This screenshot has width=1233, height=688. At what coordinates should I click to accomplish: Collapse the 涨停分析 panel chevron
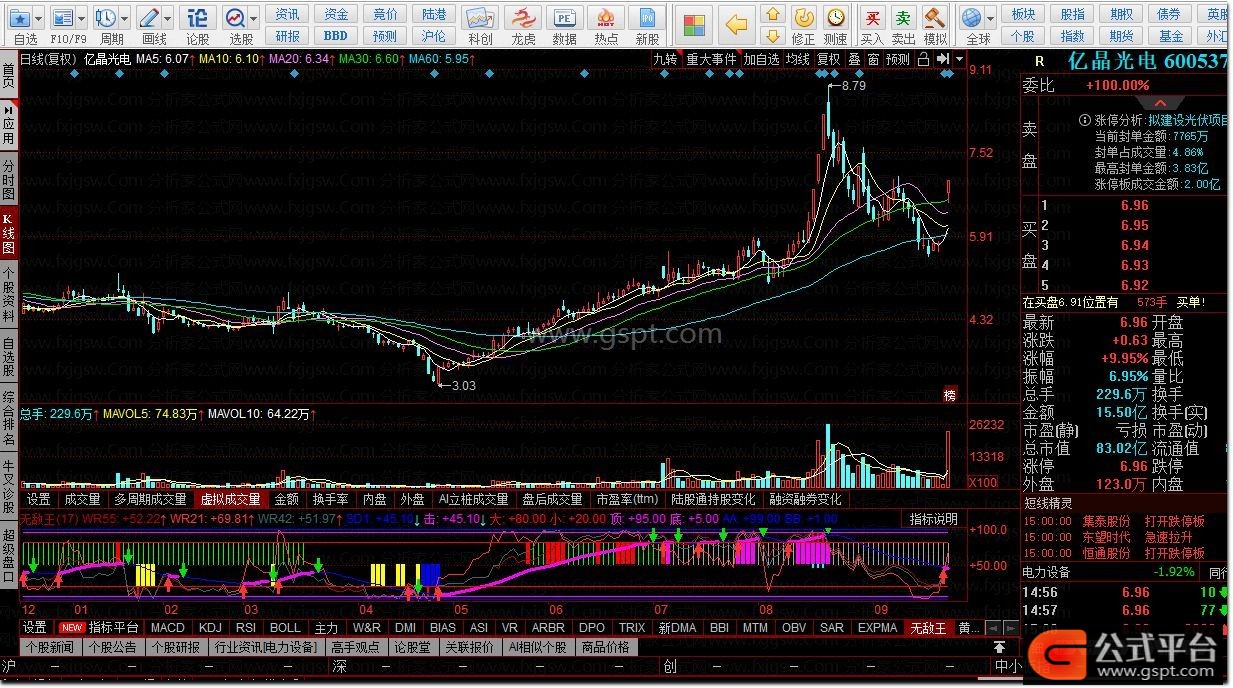point(1160,103)
